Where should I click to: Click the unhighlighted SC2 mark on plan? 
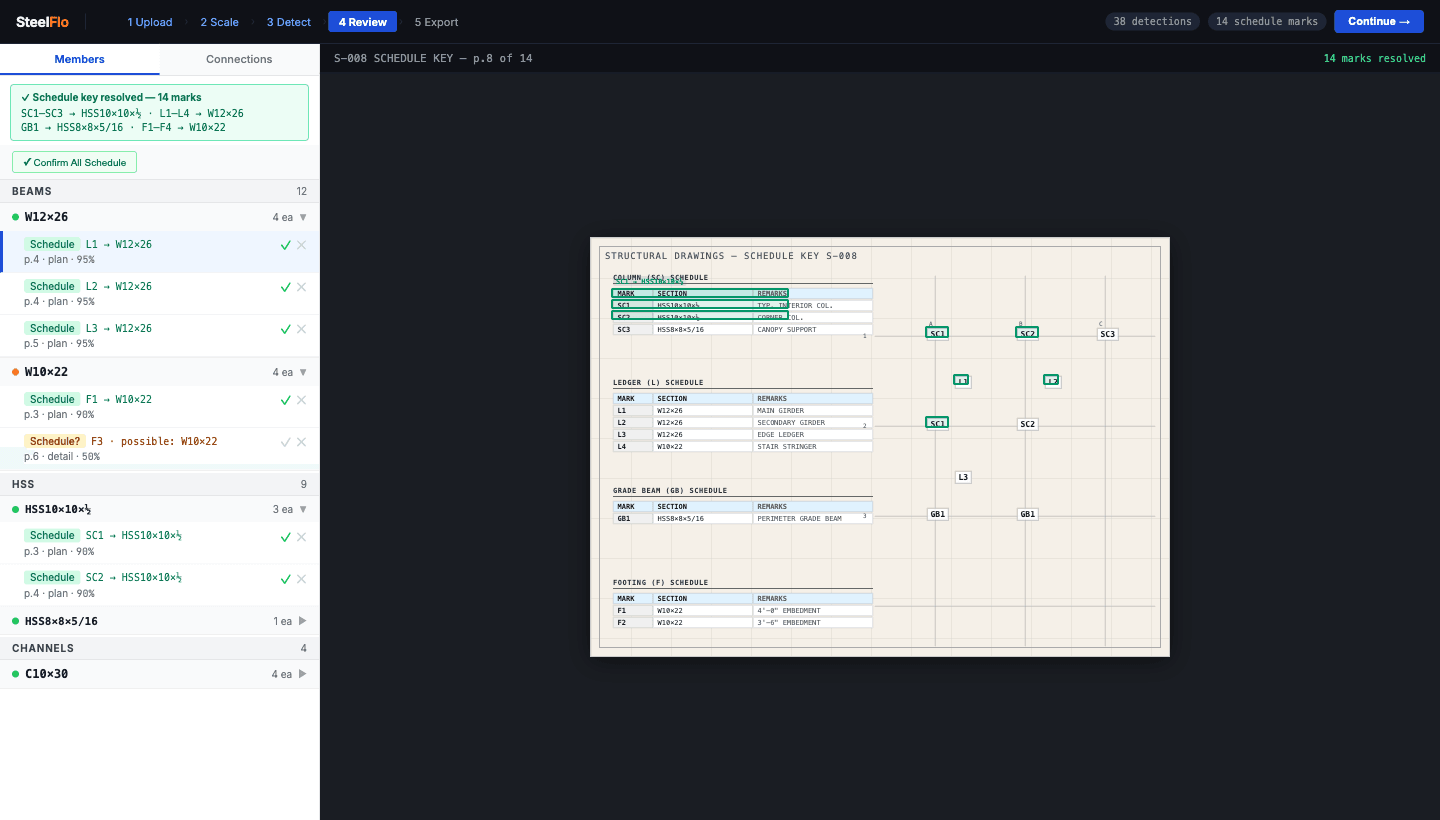pos(1027,424)
